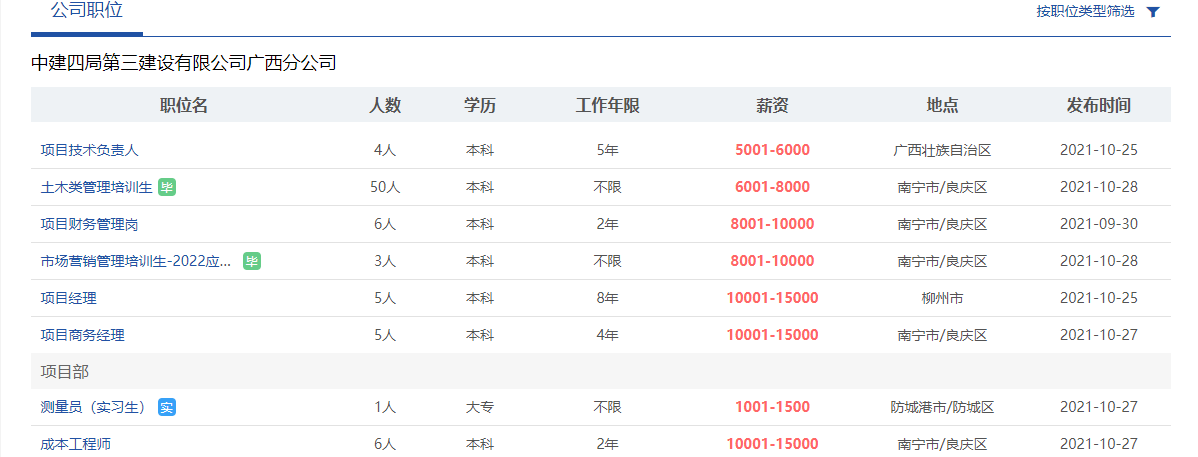Open 项目经理 job link
Viewport: 1198px width, 457px height.
pos(69,298)
